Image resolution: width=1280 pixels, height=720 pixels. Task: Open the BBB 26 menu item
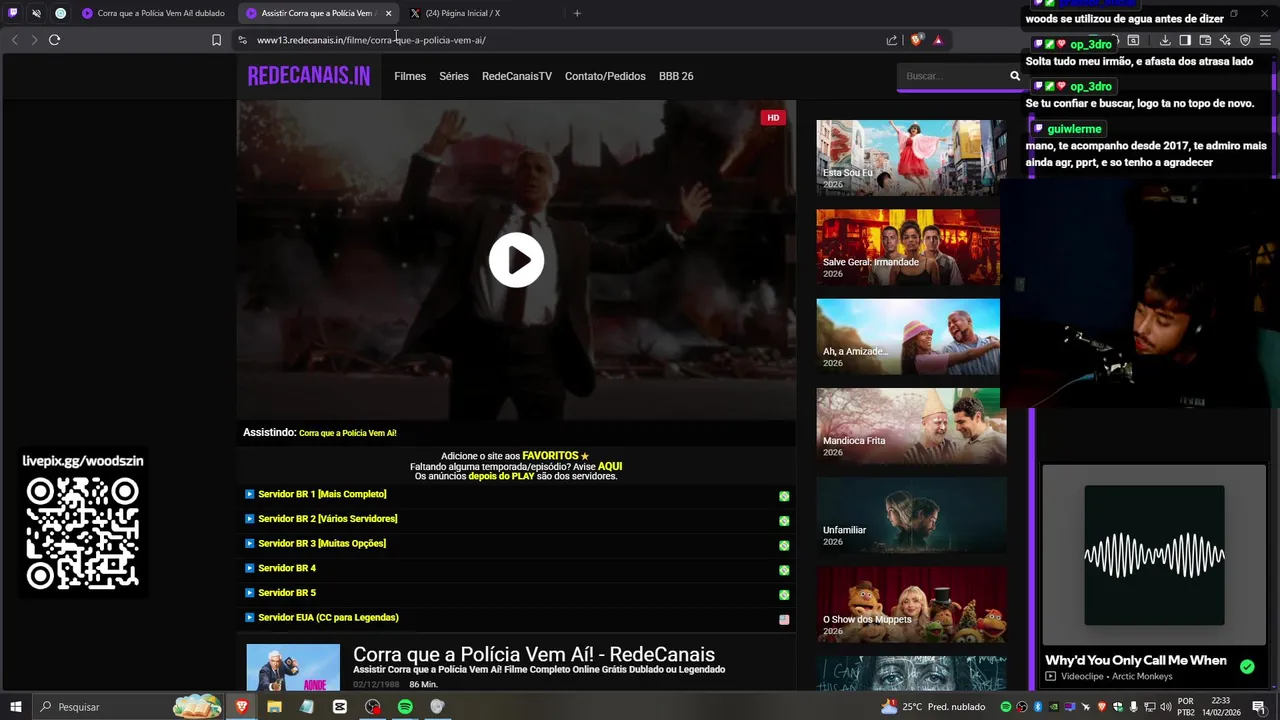click(676, 76)
